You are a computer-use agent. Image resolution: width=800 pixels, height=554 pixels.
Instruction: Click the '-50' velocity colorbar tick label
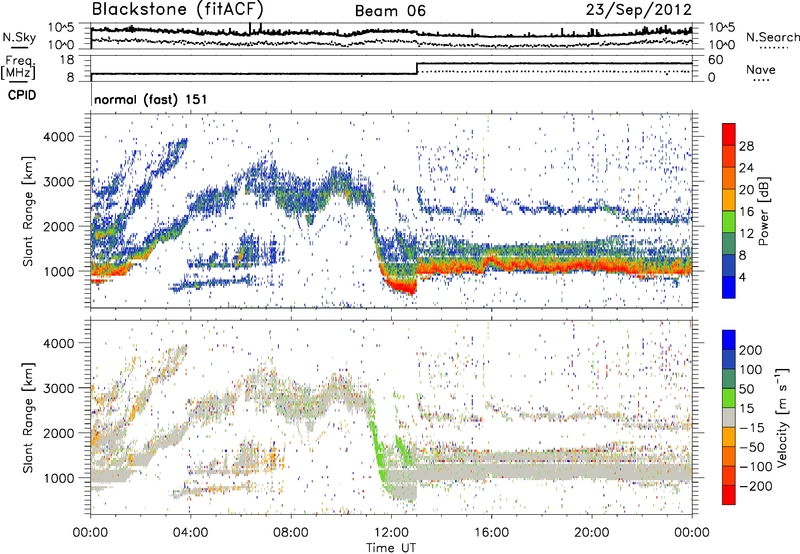(x=753, y=447)
